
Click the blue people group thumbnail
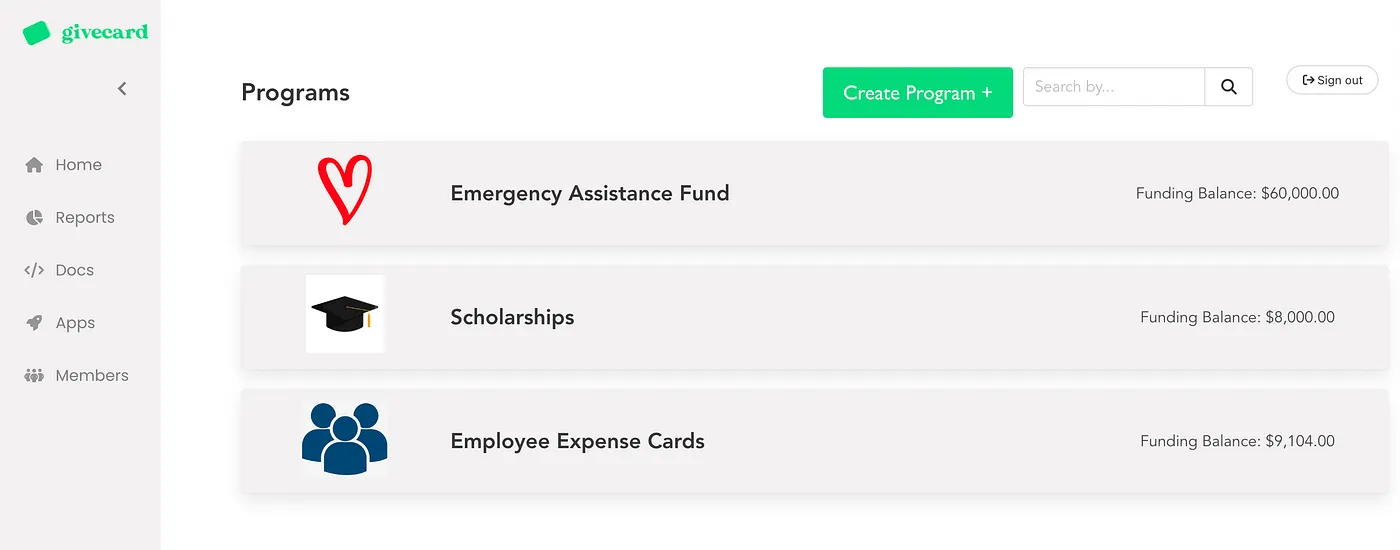(x=345, y=438)
